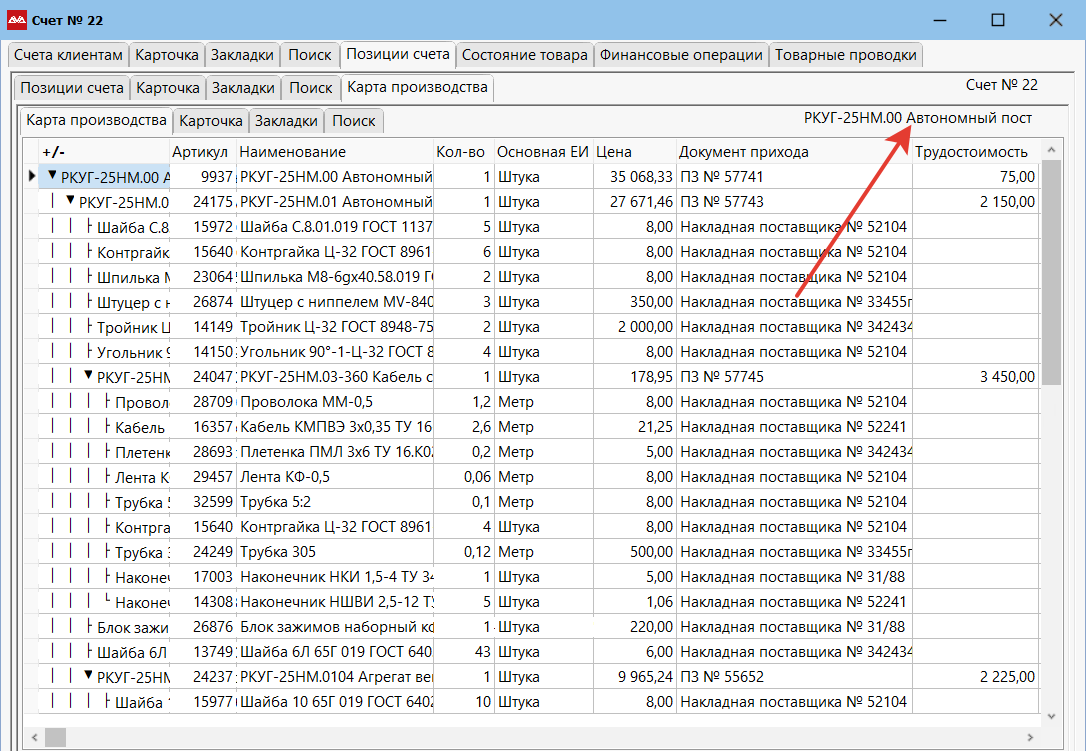This screenshot has width=1086, height=751.
Task: Click the current row indicator arrow
Action: [32, 177]
